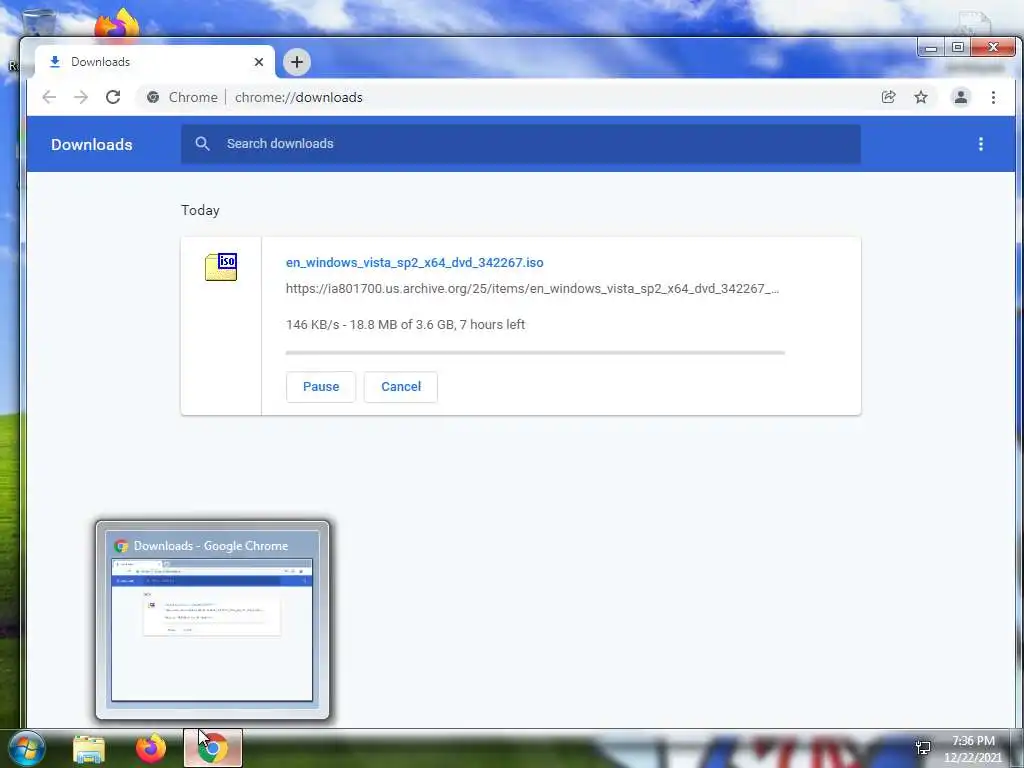The height and width of the screenshot is (768, 1024).
Task: Click the magnifier search icon
Action: tap(202, 144)
